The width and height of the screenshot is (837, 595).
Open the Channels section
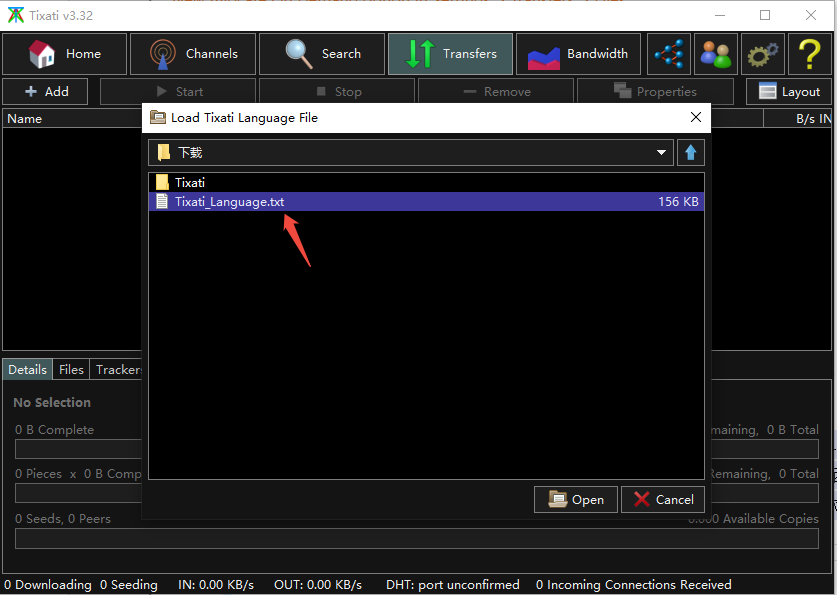(x=193, y=54)
